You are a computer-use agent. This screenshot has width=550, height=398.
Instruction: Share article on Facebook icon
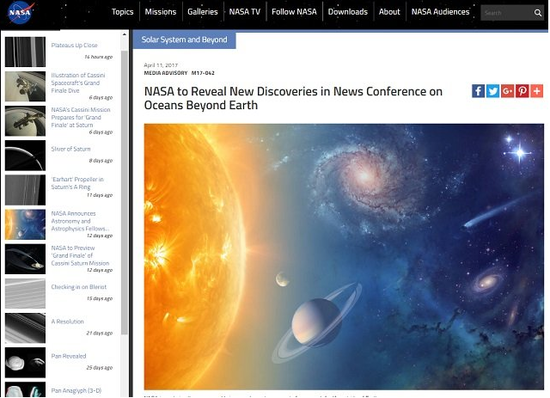point(478,91)
